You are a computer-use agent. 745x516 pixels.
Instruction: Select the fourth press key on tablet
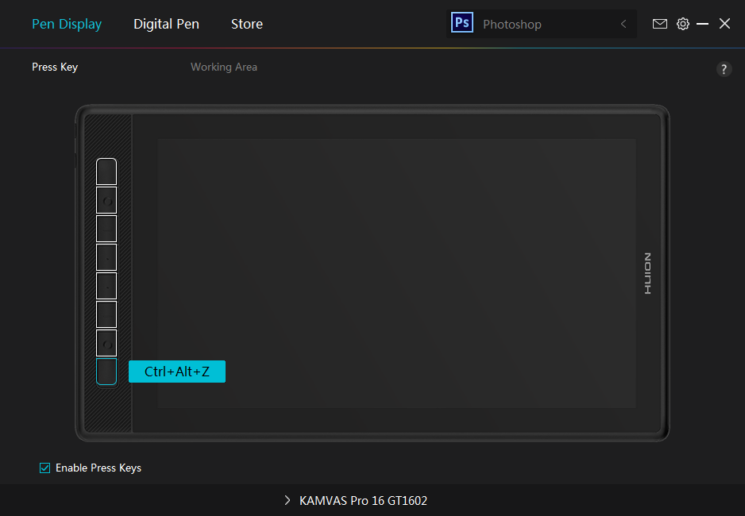pyautogui.click(x=106, y=257)
